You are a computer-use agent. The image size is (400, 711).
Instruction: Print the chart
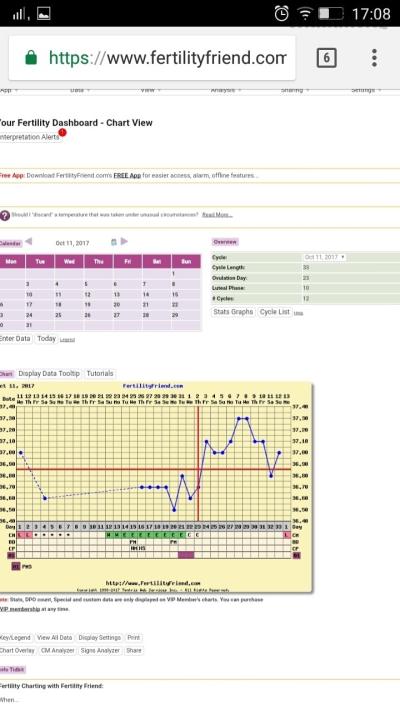click(133, 638)
